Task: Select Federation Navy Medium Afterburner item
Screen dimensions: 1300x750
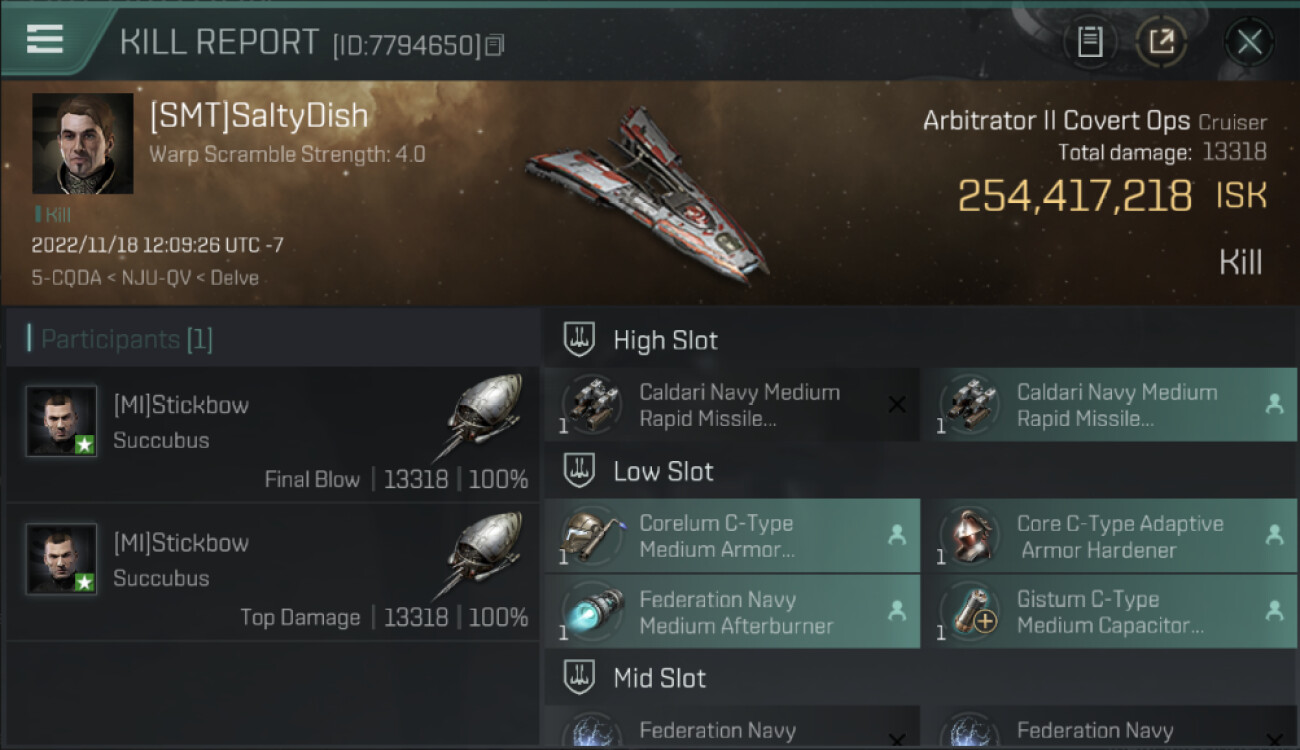Action: click(732, 612)
